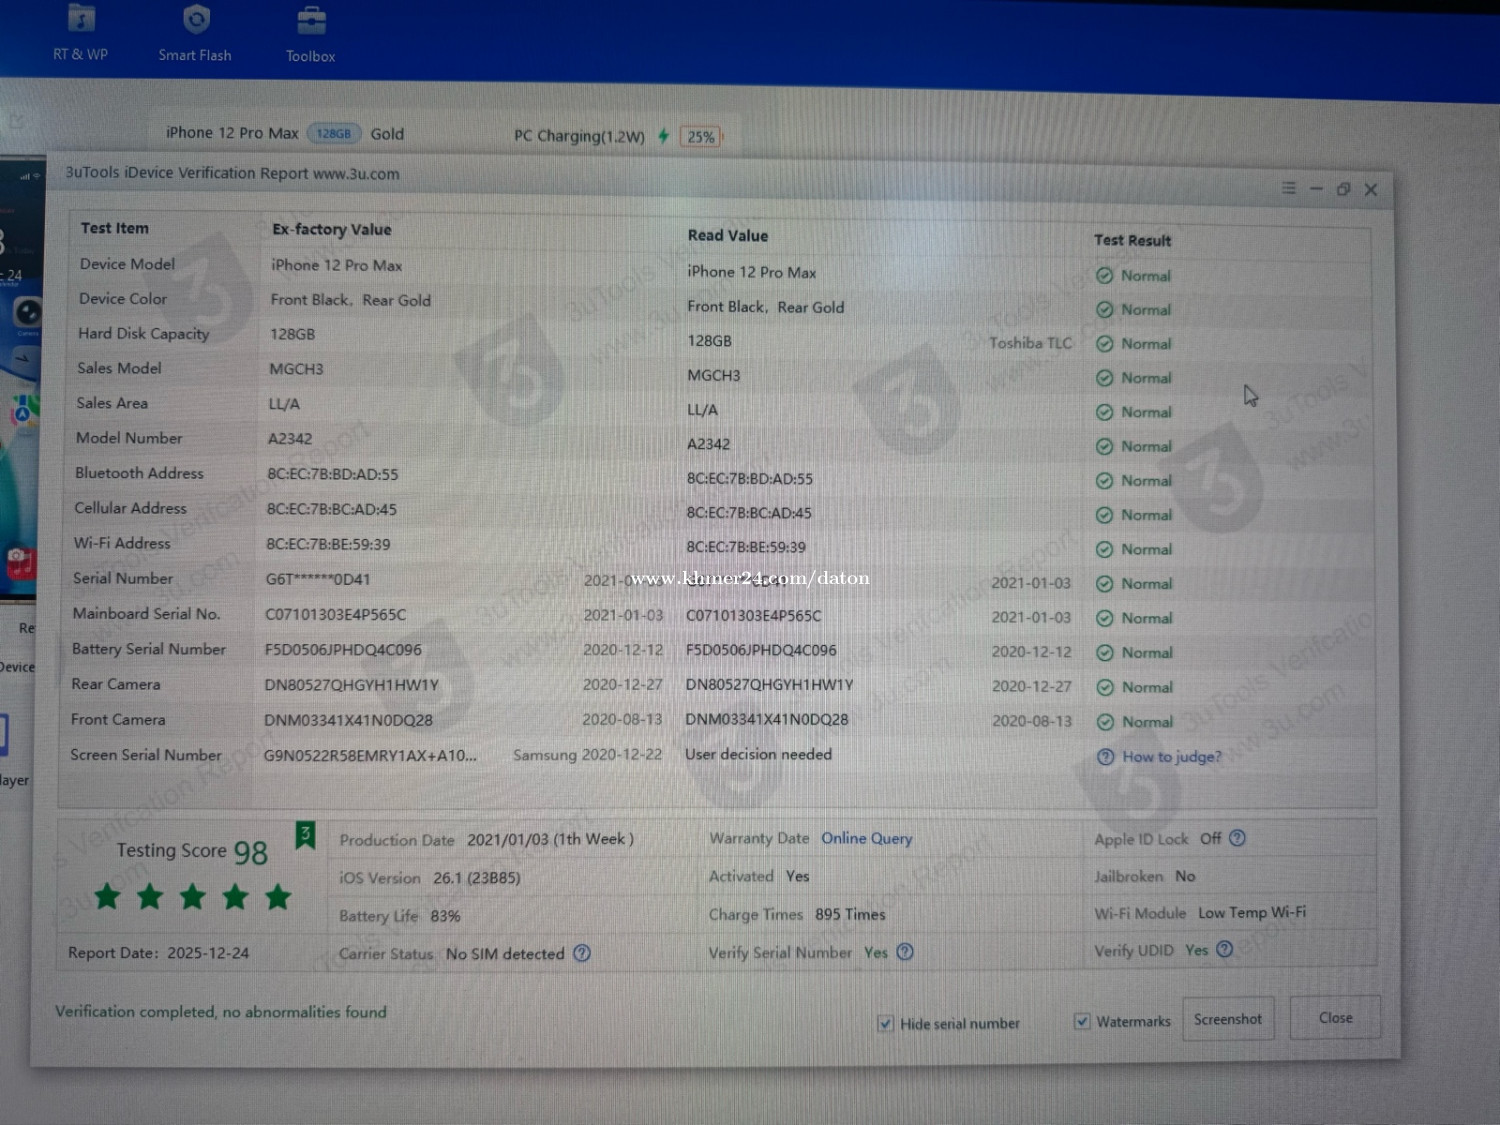Click the 128GB capacity badge
Screen dimensions: 1500x1125
pos(333,134)
